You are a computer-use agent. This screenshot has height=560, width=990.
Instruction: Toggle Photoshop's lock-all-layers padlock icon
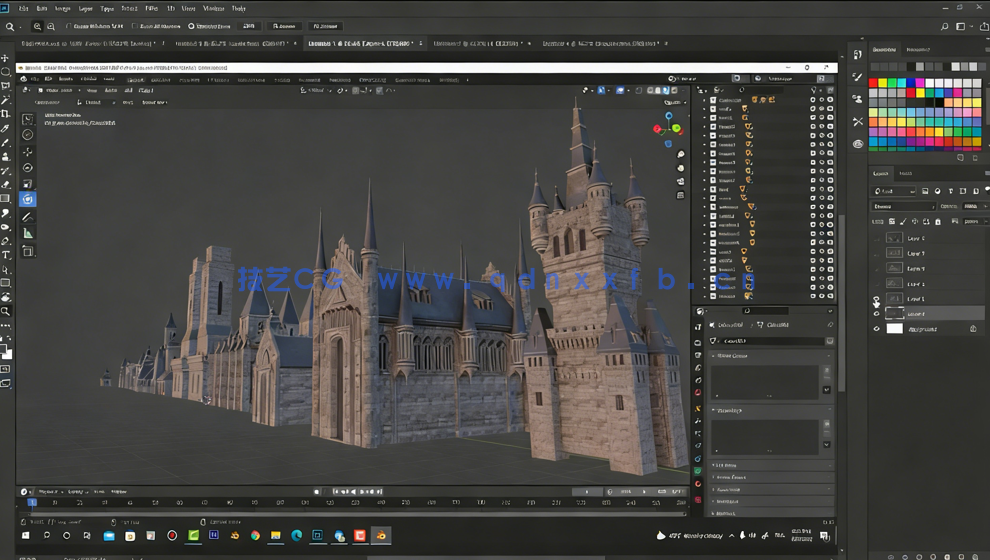point(938,222)
